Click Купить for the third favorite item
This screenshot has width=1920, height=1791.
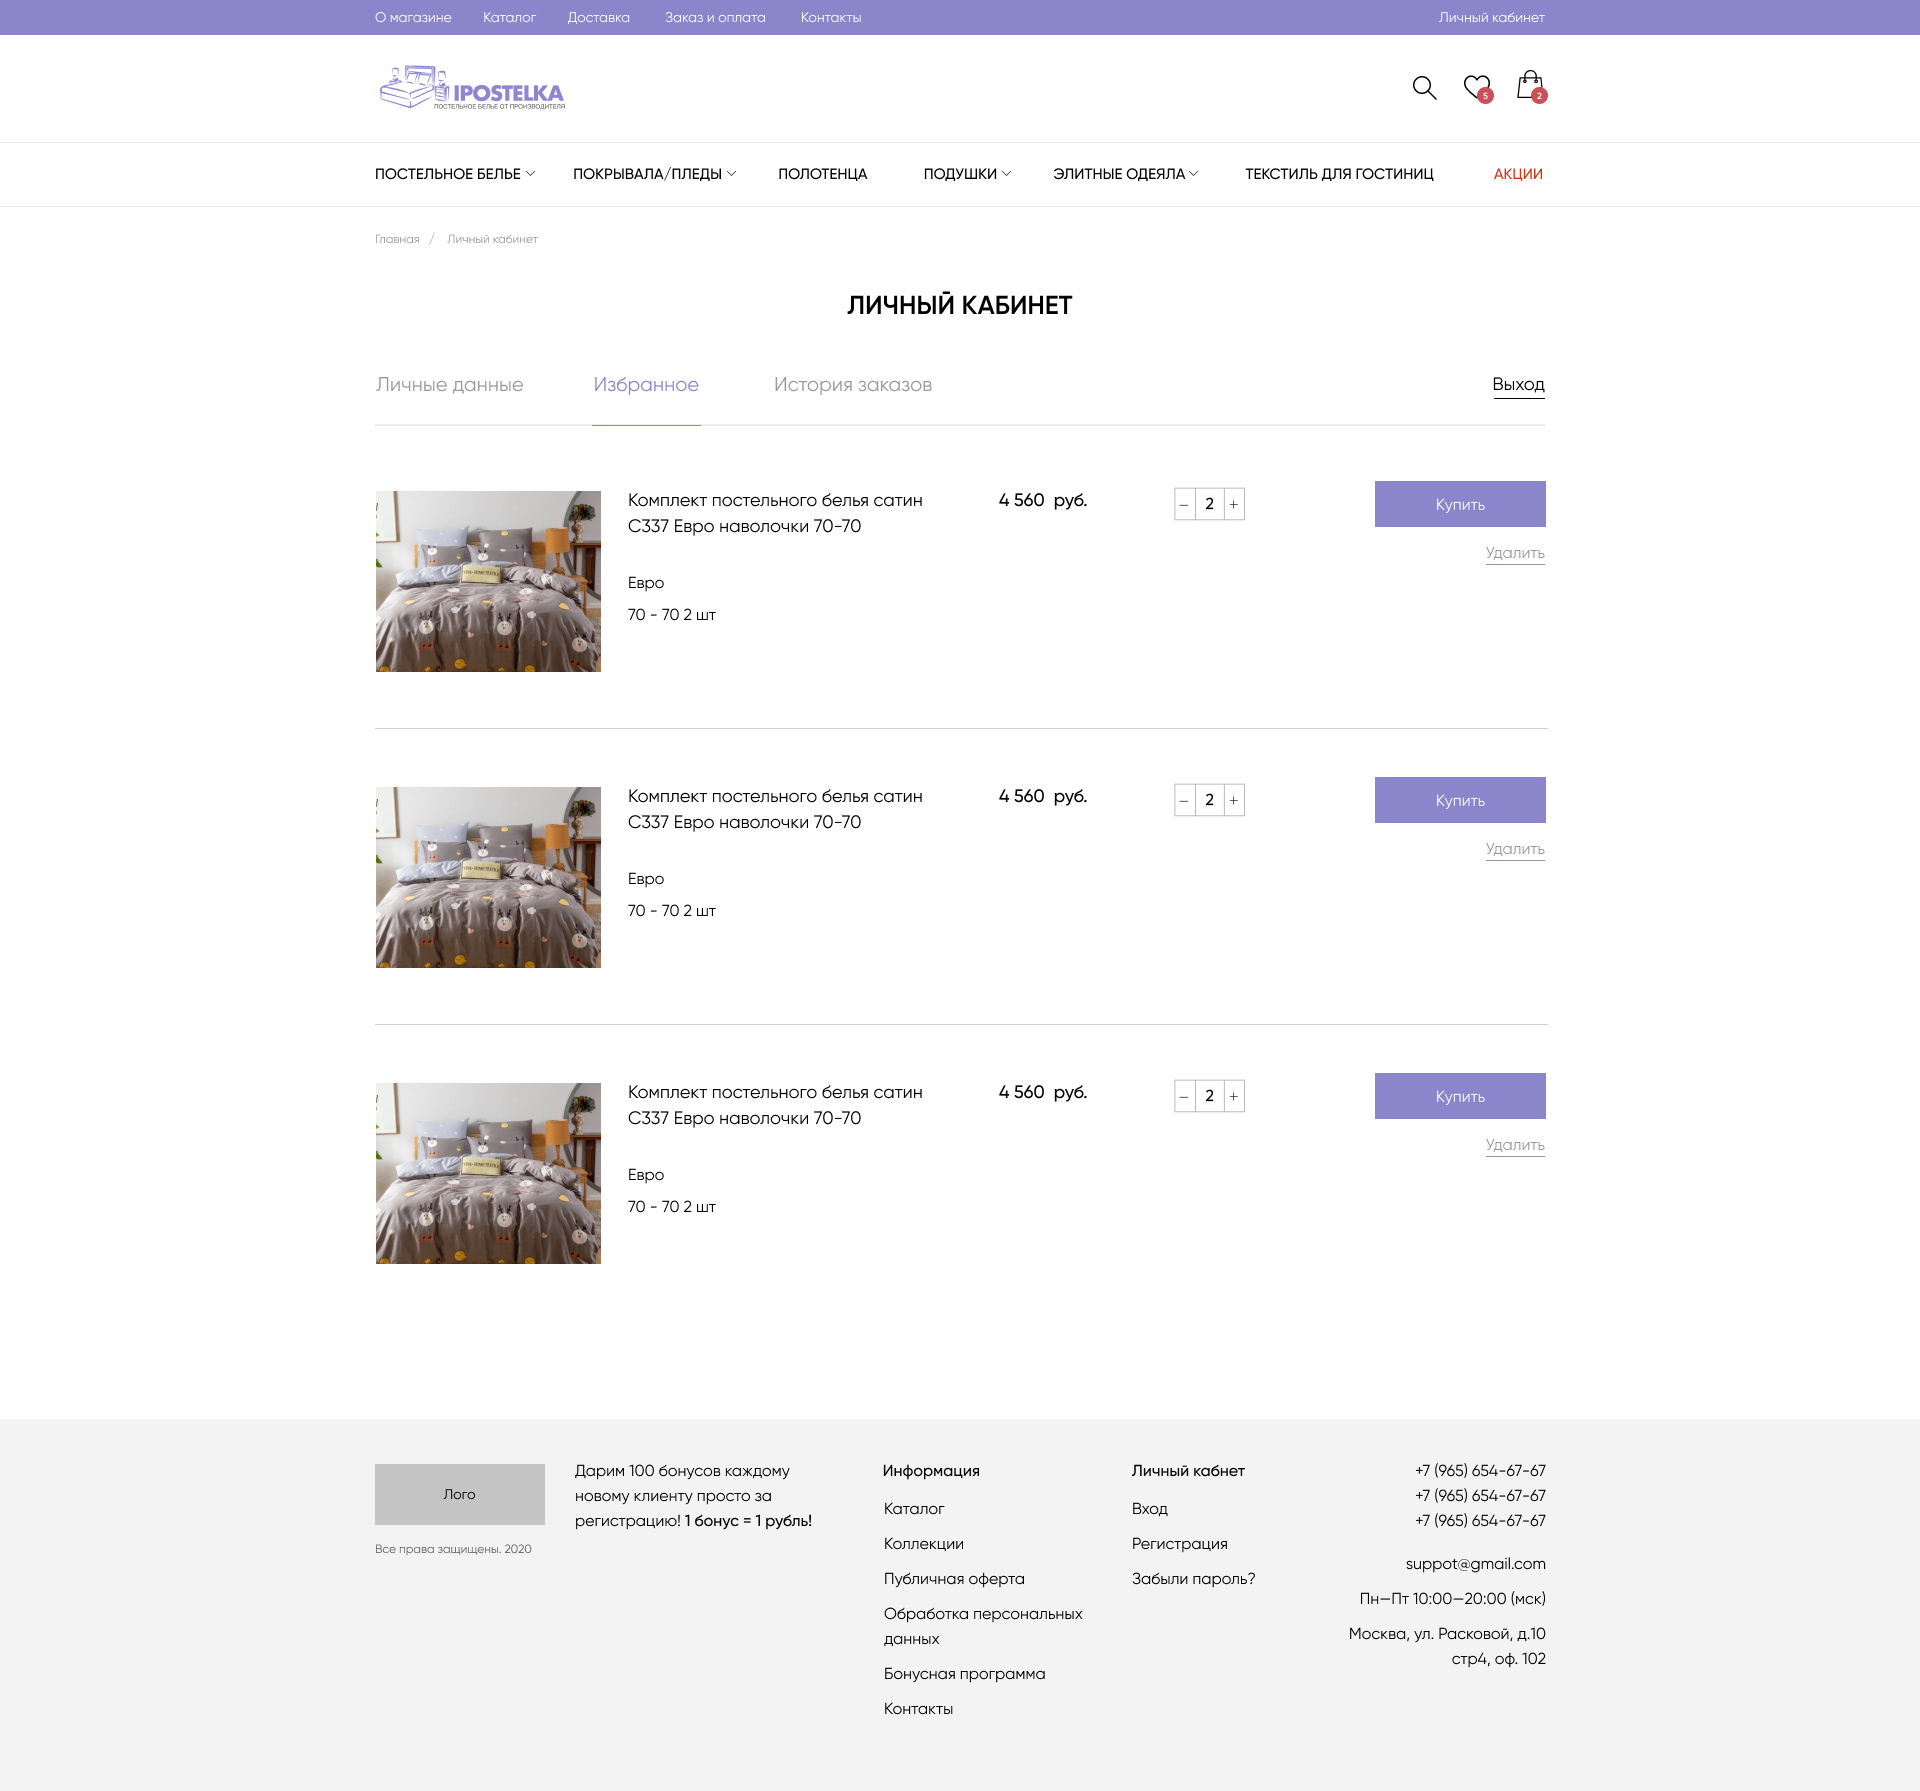coord(1460,1096)
